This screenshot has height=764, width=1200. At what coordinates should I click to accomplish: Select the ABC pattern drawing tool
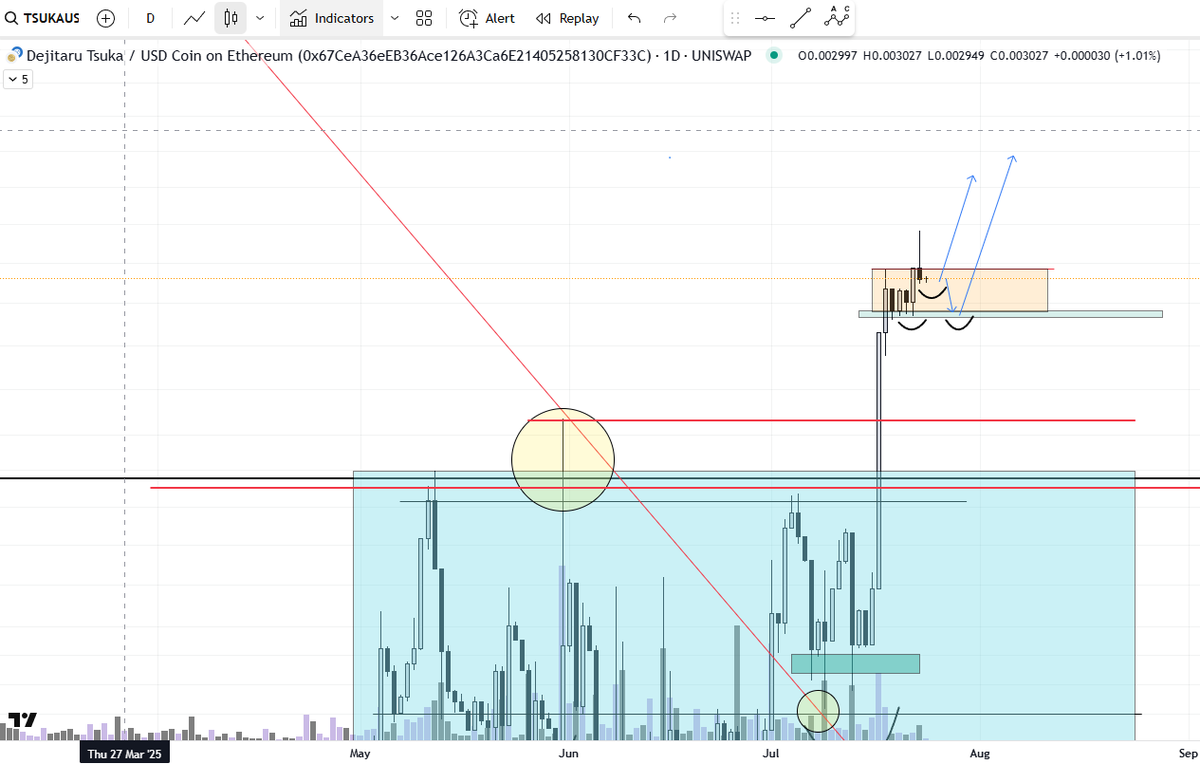(837, 17)
